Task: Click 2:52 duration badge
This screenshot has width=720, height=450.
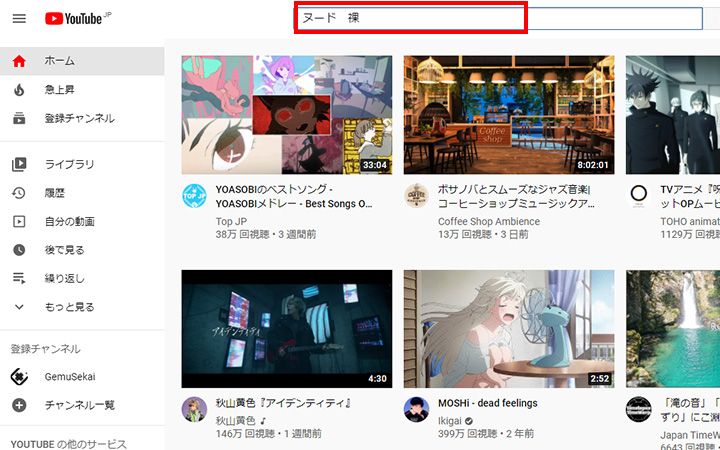Action: (x=600, y=379)
